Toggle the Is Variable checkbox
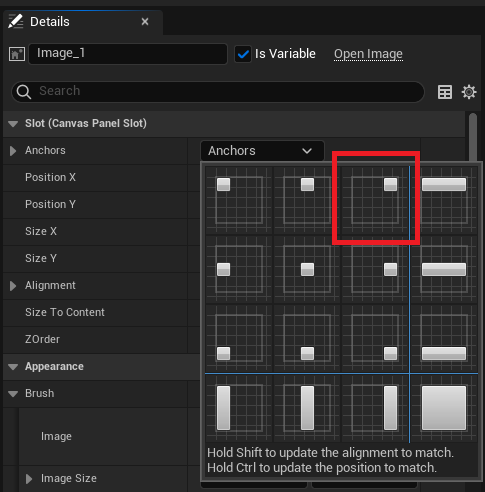Viewport: 485px width, 492px height. click(243, 54)
